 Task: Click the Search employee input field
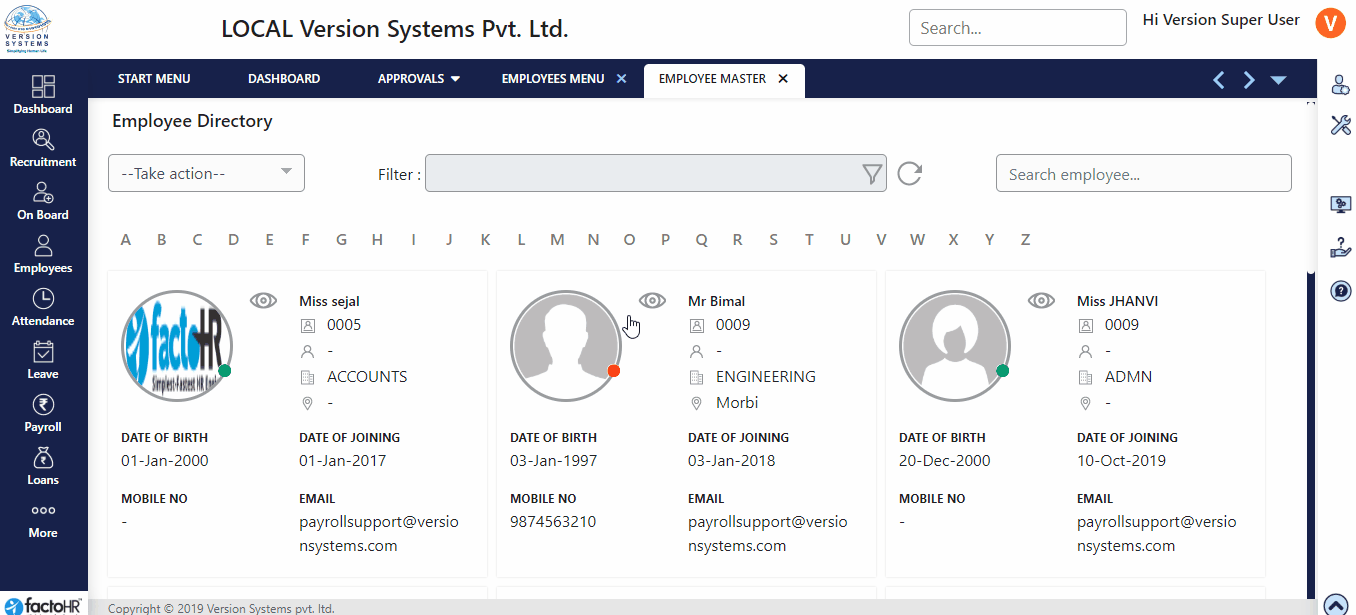[1143, 174]
